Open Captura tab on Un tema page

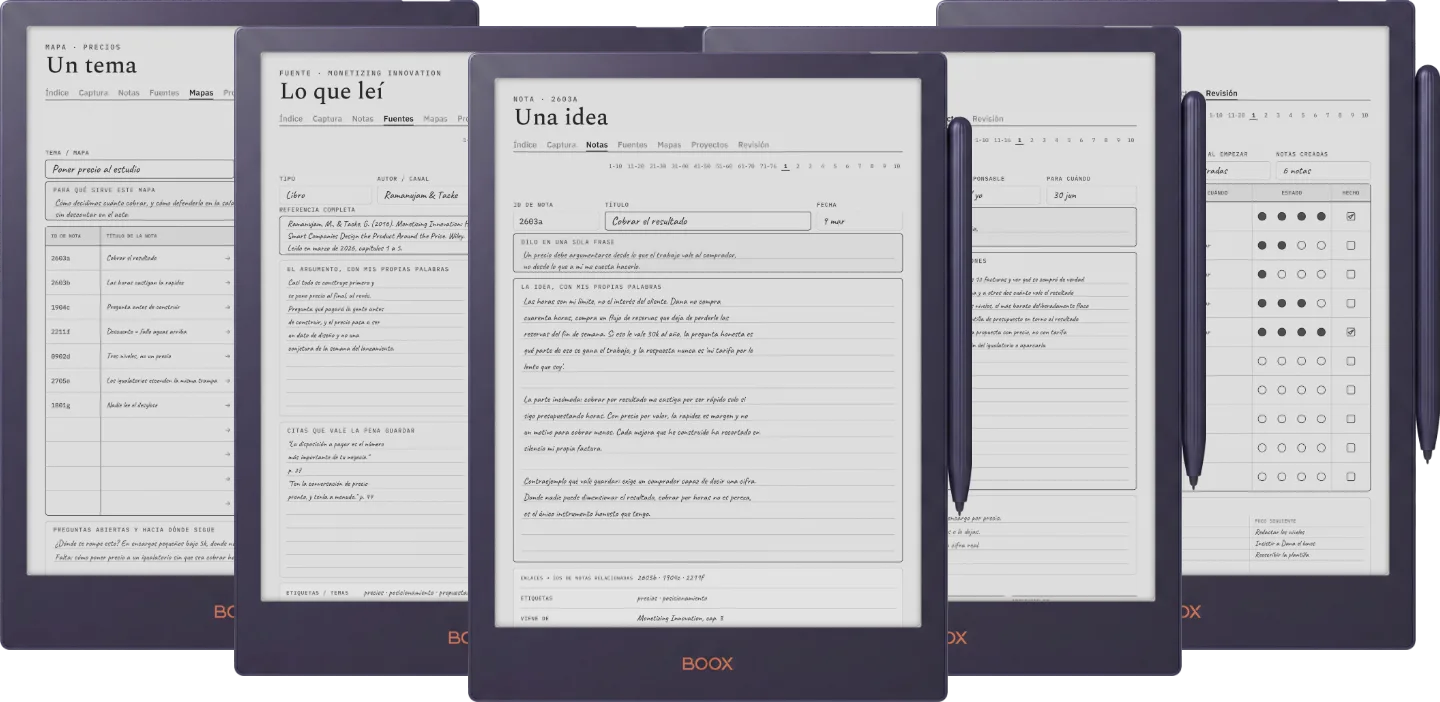tap(93, 93)
